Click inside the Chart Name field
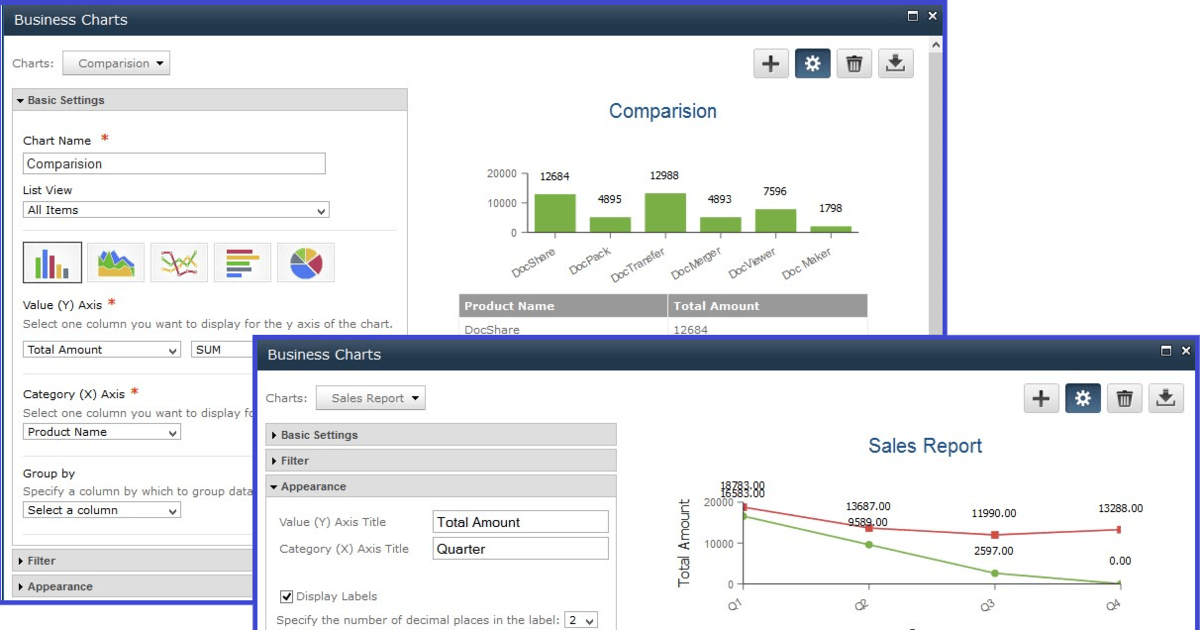Viewport: 1200px width, 630px height. tap(174, 163)
